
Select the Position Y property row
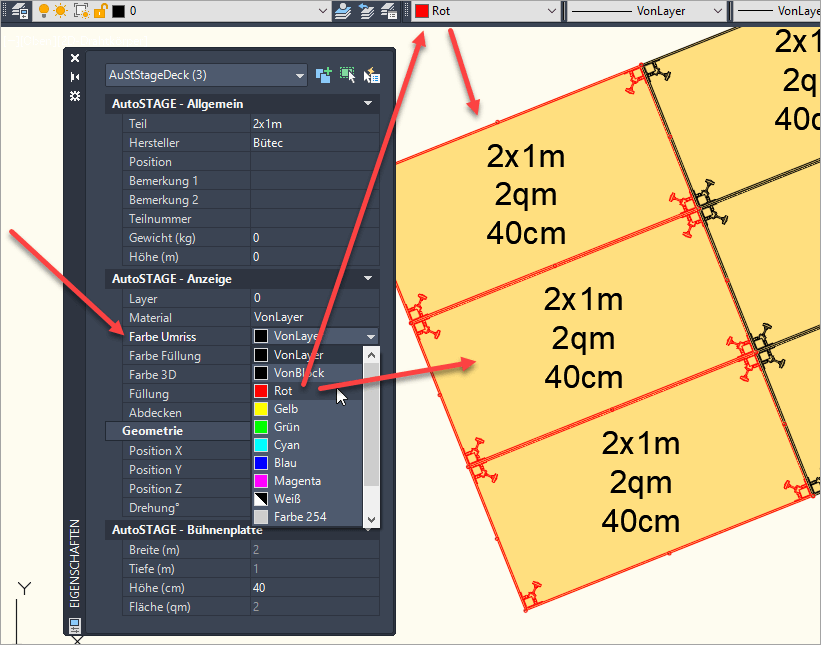[x=187, y=470]
